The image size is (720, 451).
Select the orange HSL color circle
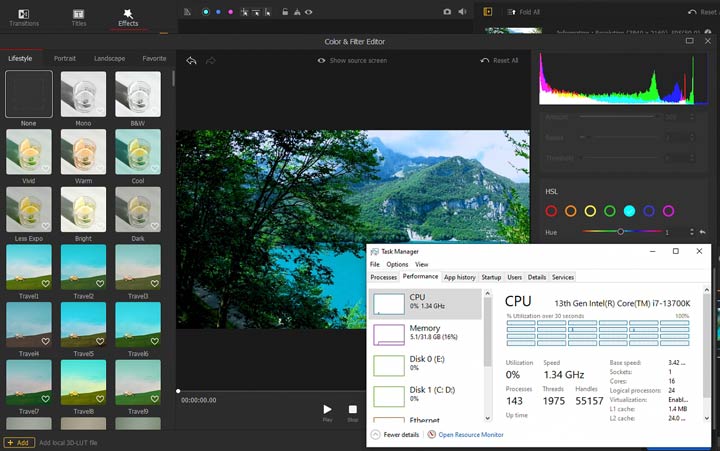570,211
